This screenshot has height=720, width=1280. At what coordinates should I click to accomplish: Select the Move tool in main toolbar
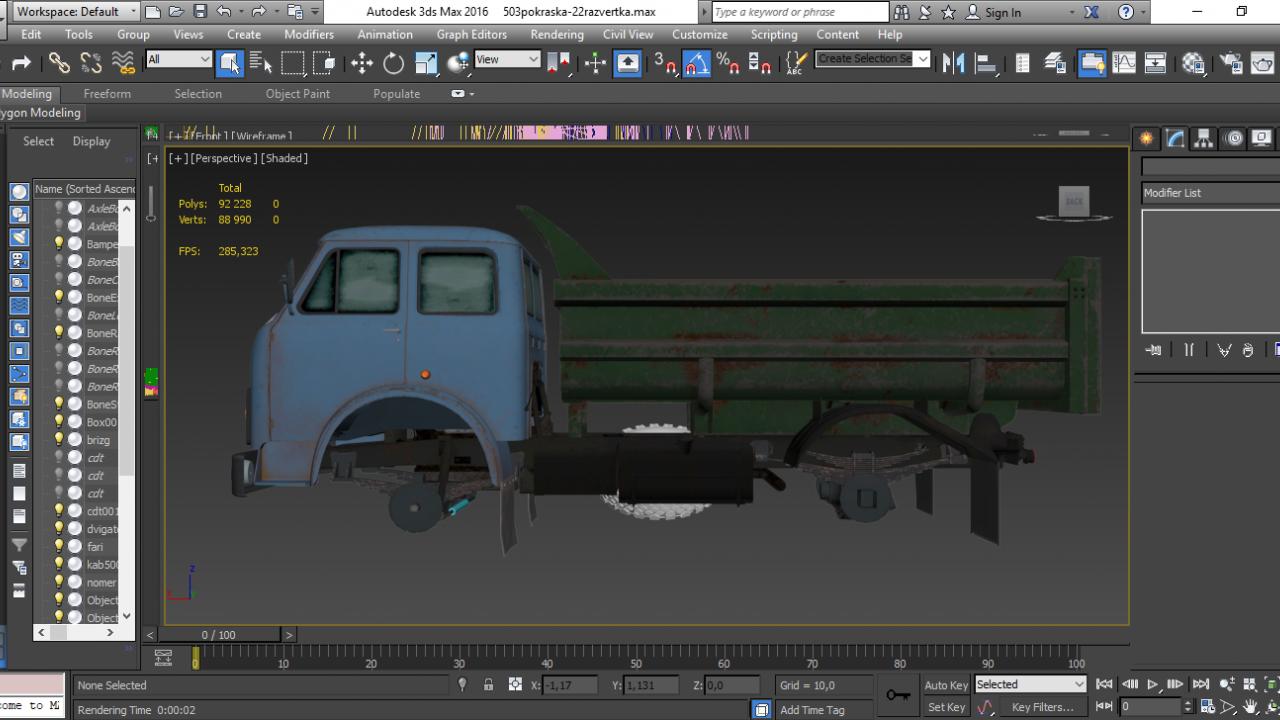[361, 63]
